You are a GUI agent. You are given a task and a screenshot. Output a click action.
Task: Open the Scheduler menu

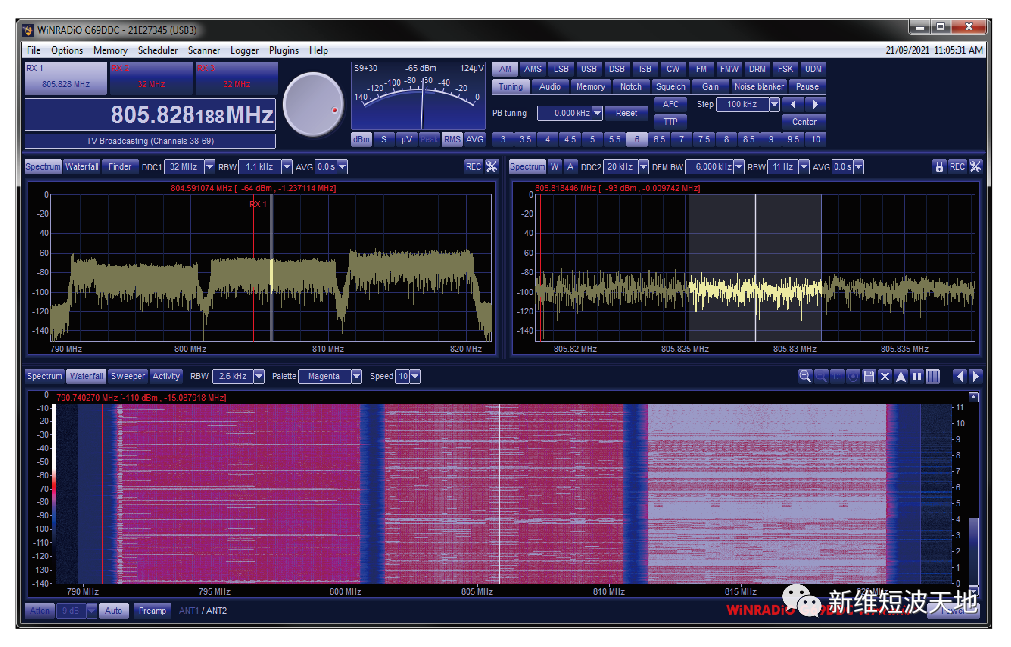coord(158,50)
